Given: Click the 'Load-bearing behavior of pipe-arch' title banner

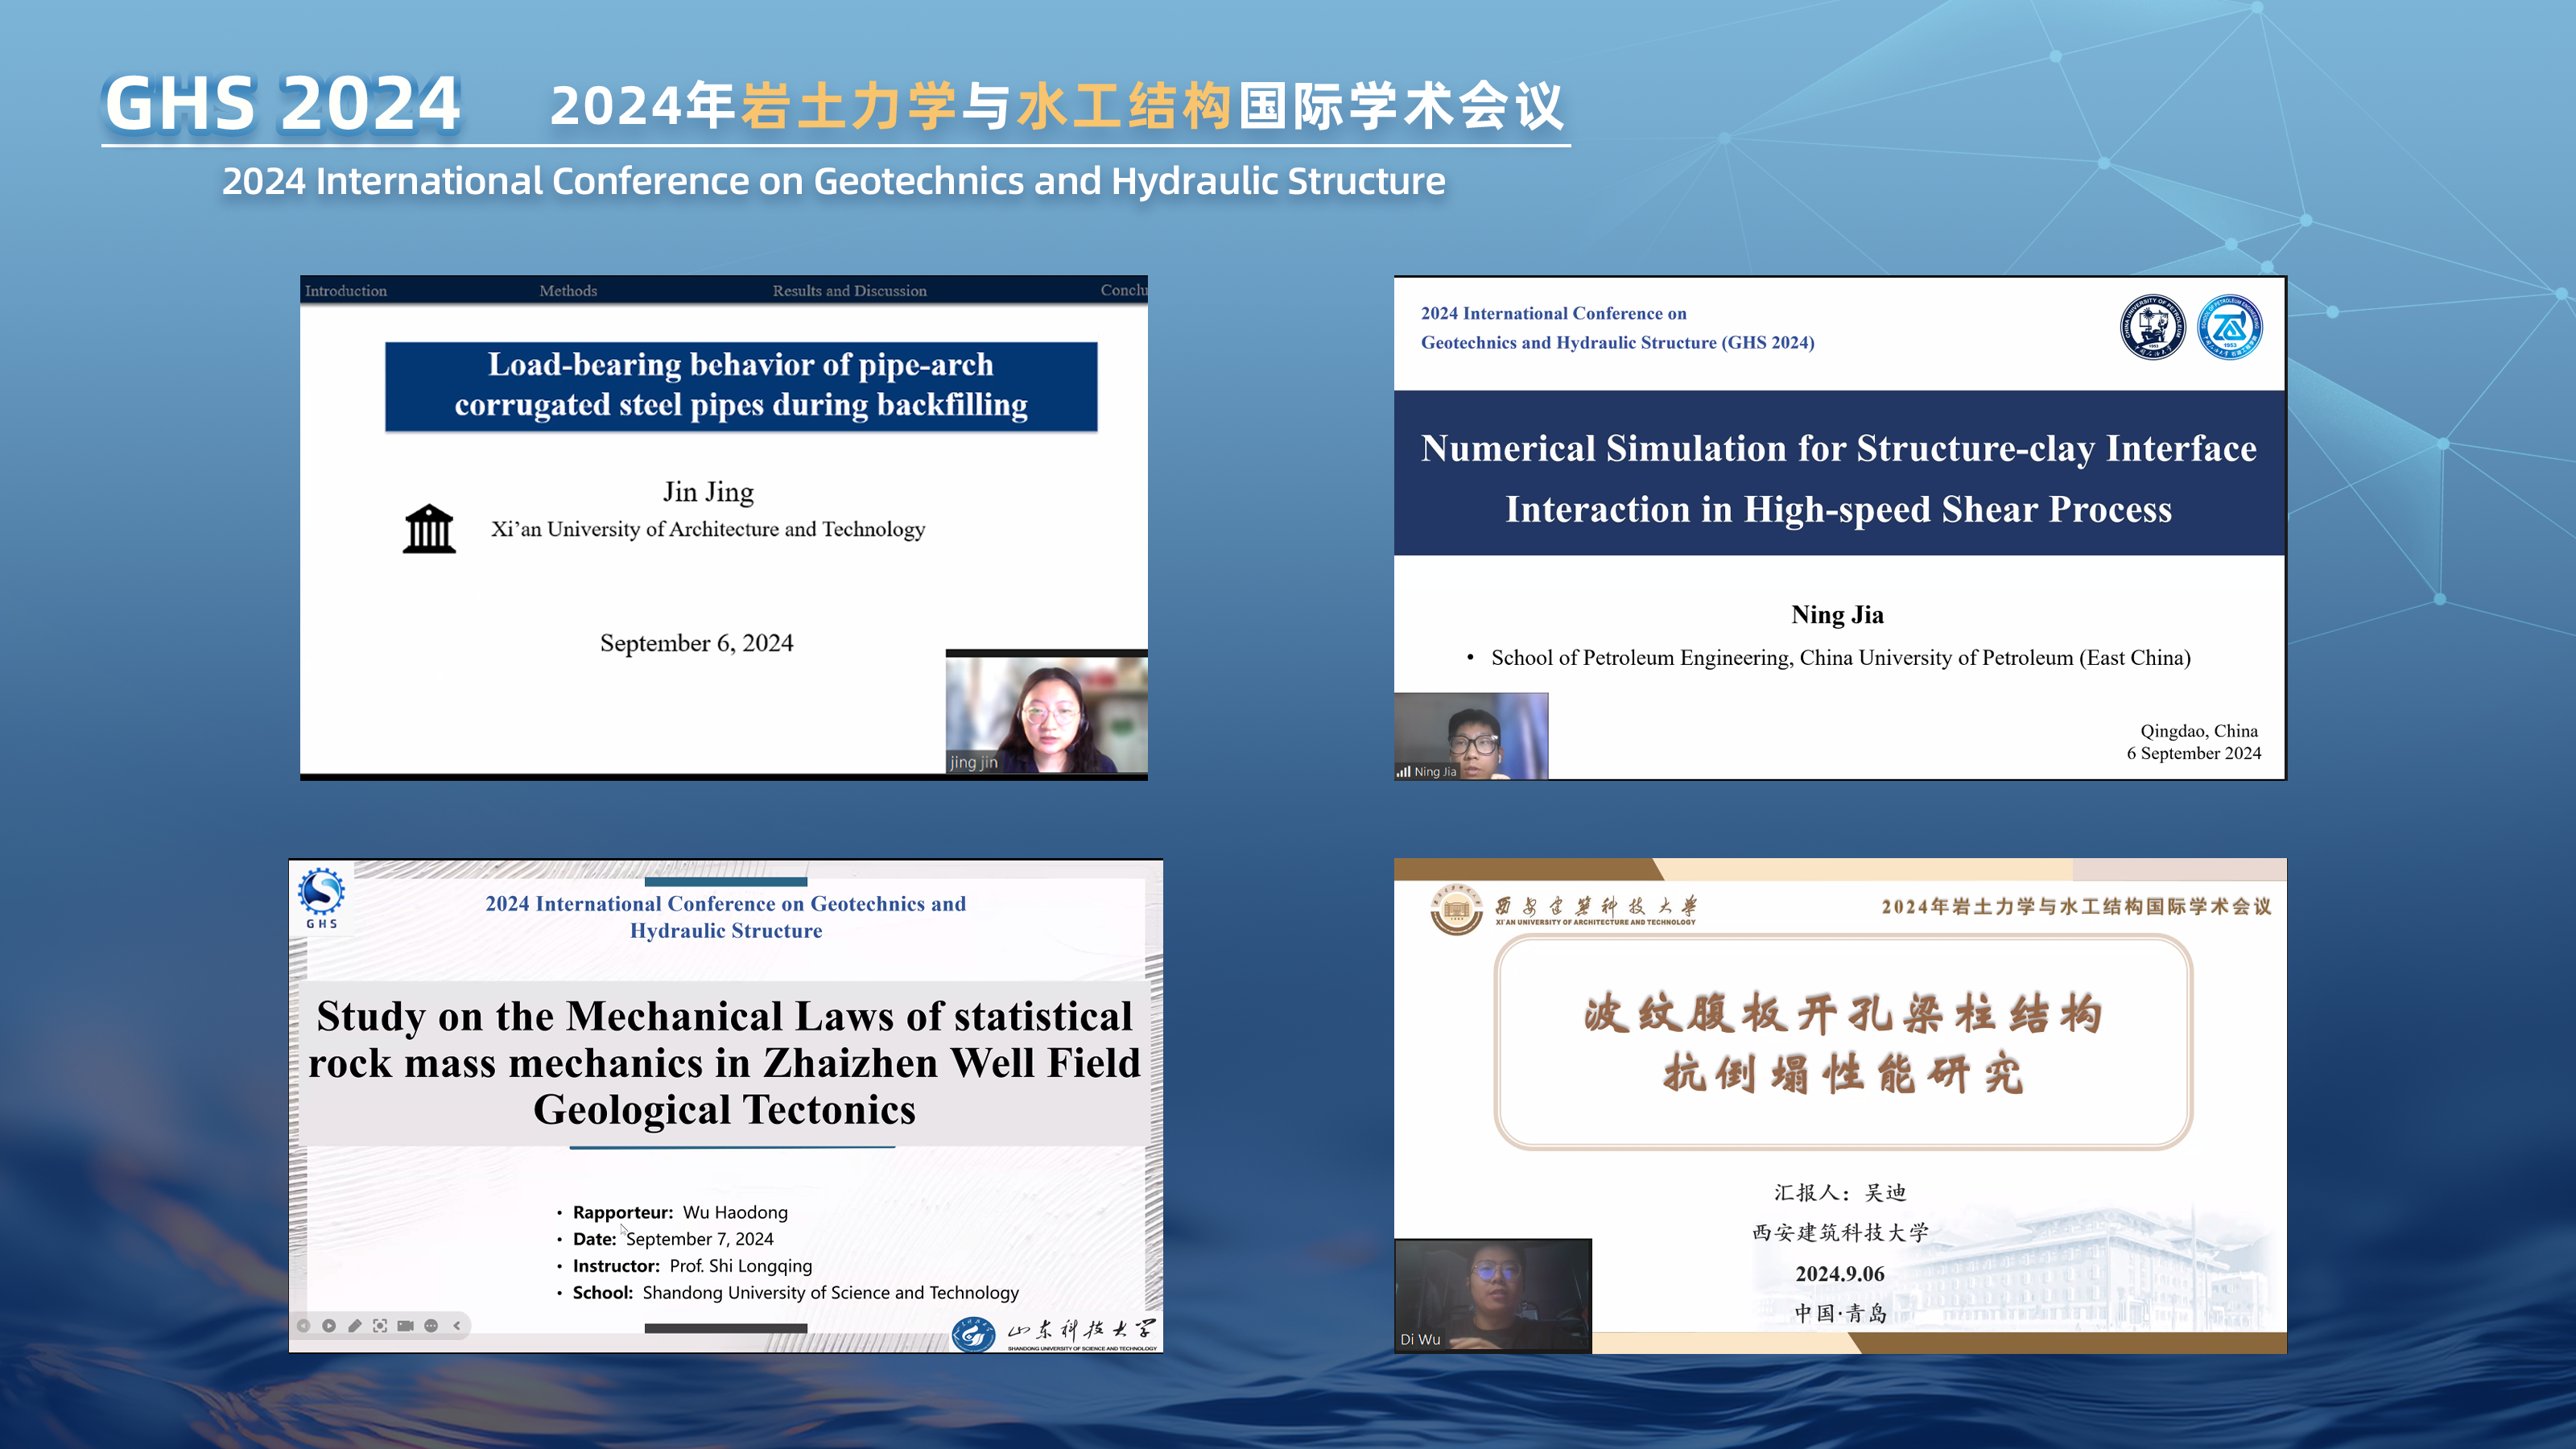Looking at the screenshot, I should point(741,386).
